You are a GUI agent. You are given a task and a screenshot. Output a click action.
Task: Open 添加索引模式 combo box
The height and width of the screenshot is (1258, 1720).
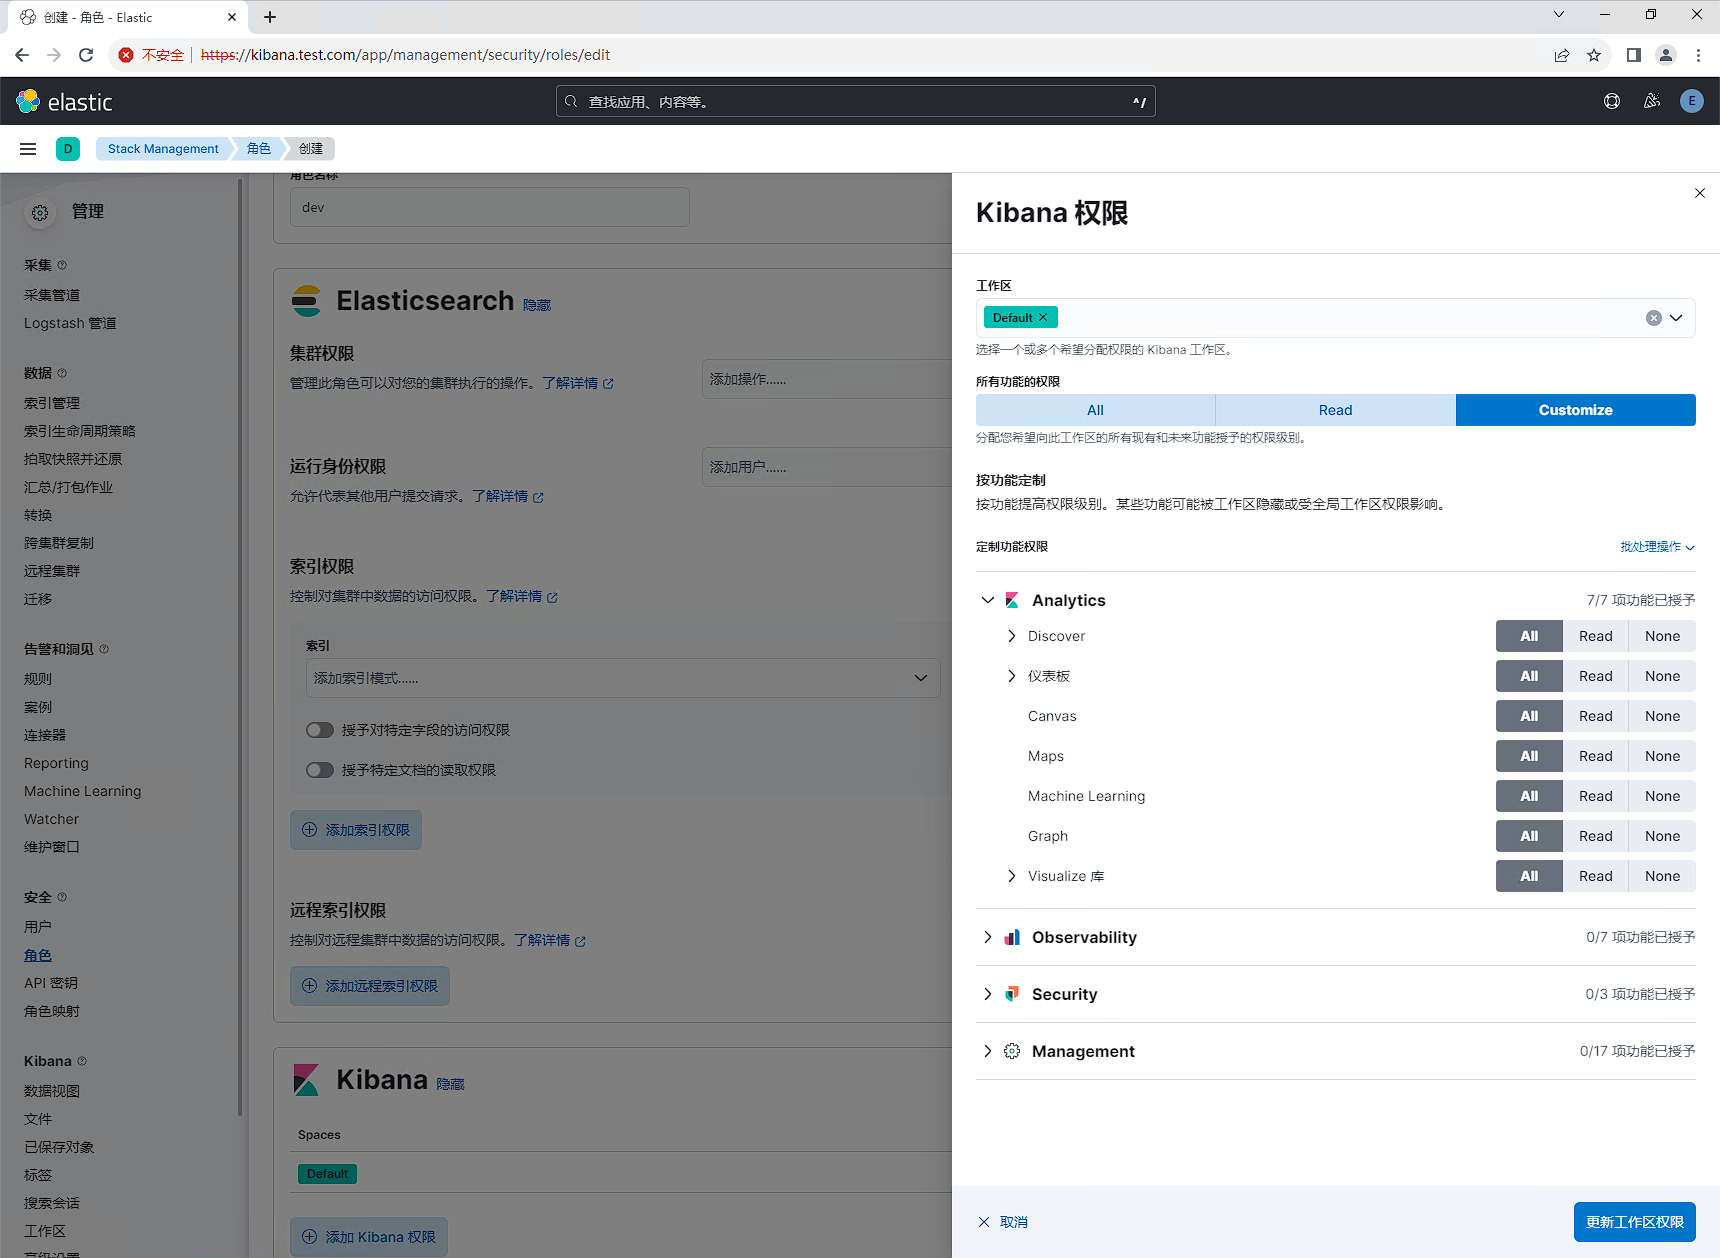coord(623,678)
